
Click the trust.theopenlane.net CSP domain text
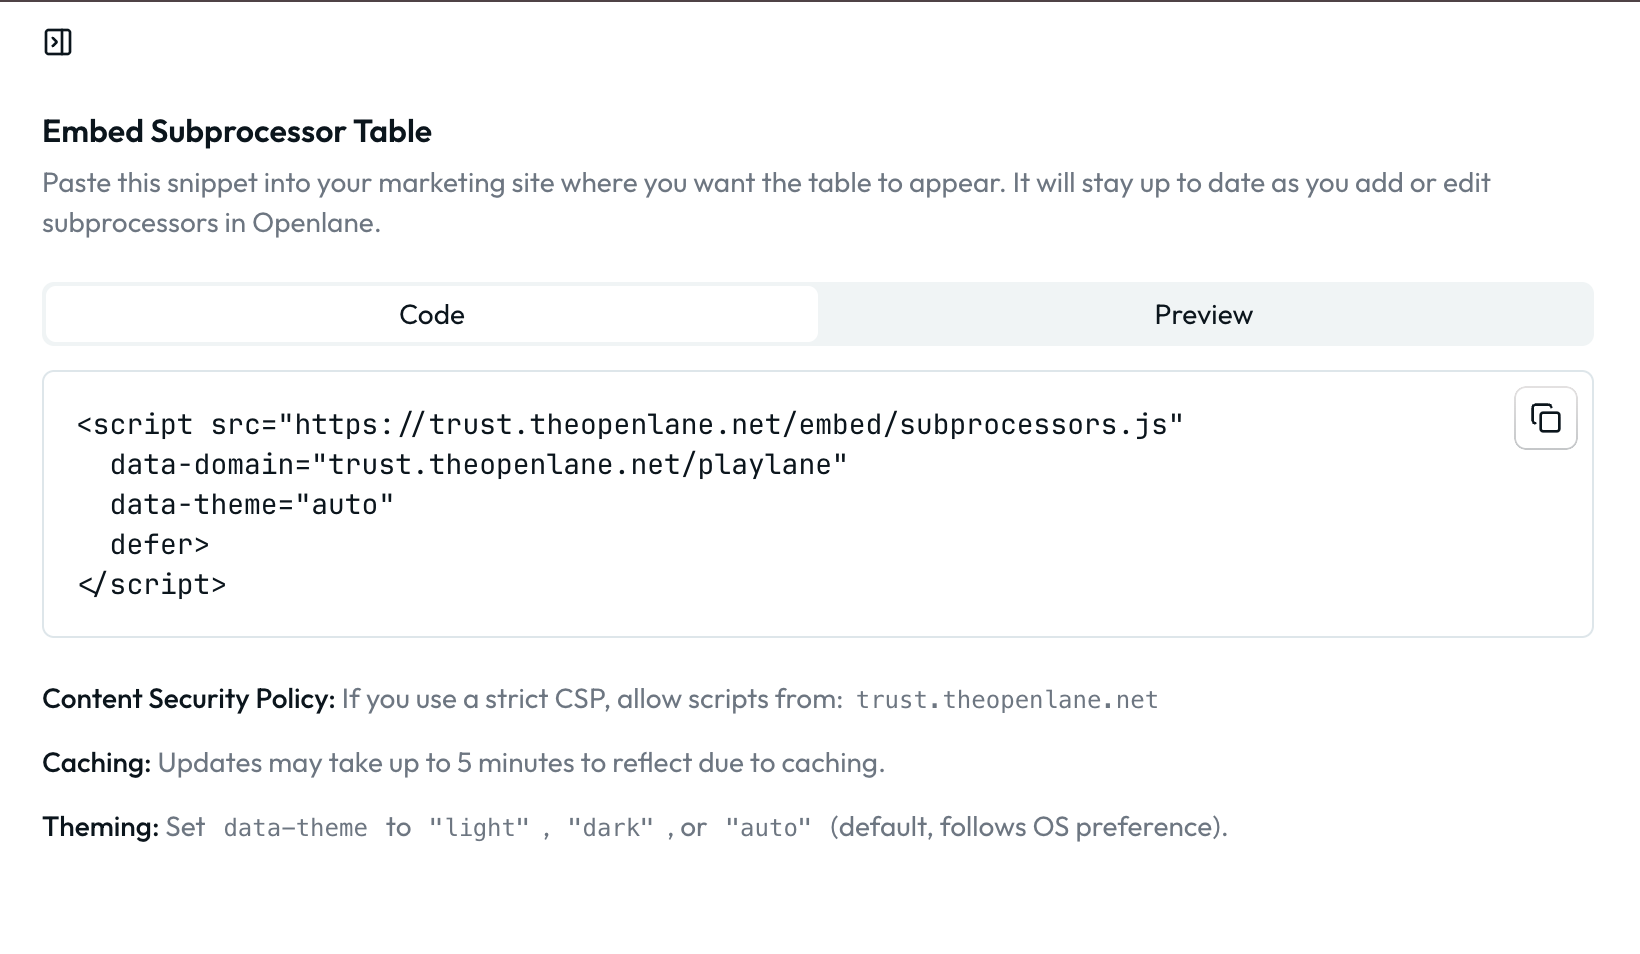pos(1007,699)
